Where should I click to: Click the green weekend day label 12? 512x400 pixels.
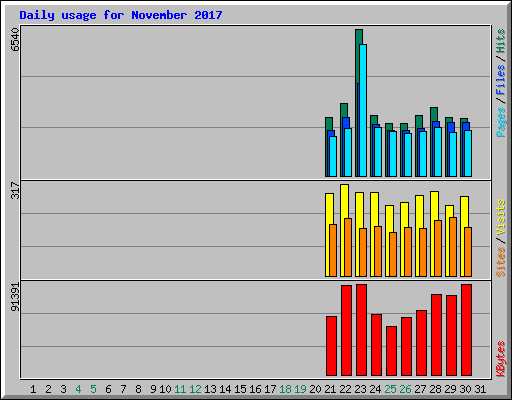tap(195, 389)
